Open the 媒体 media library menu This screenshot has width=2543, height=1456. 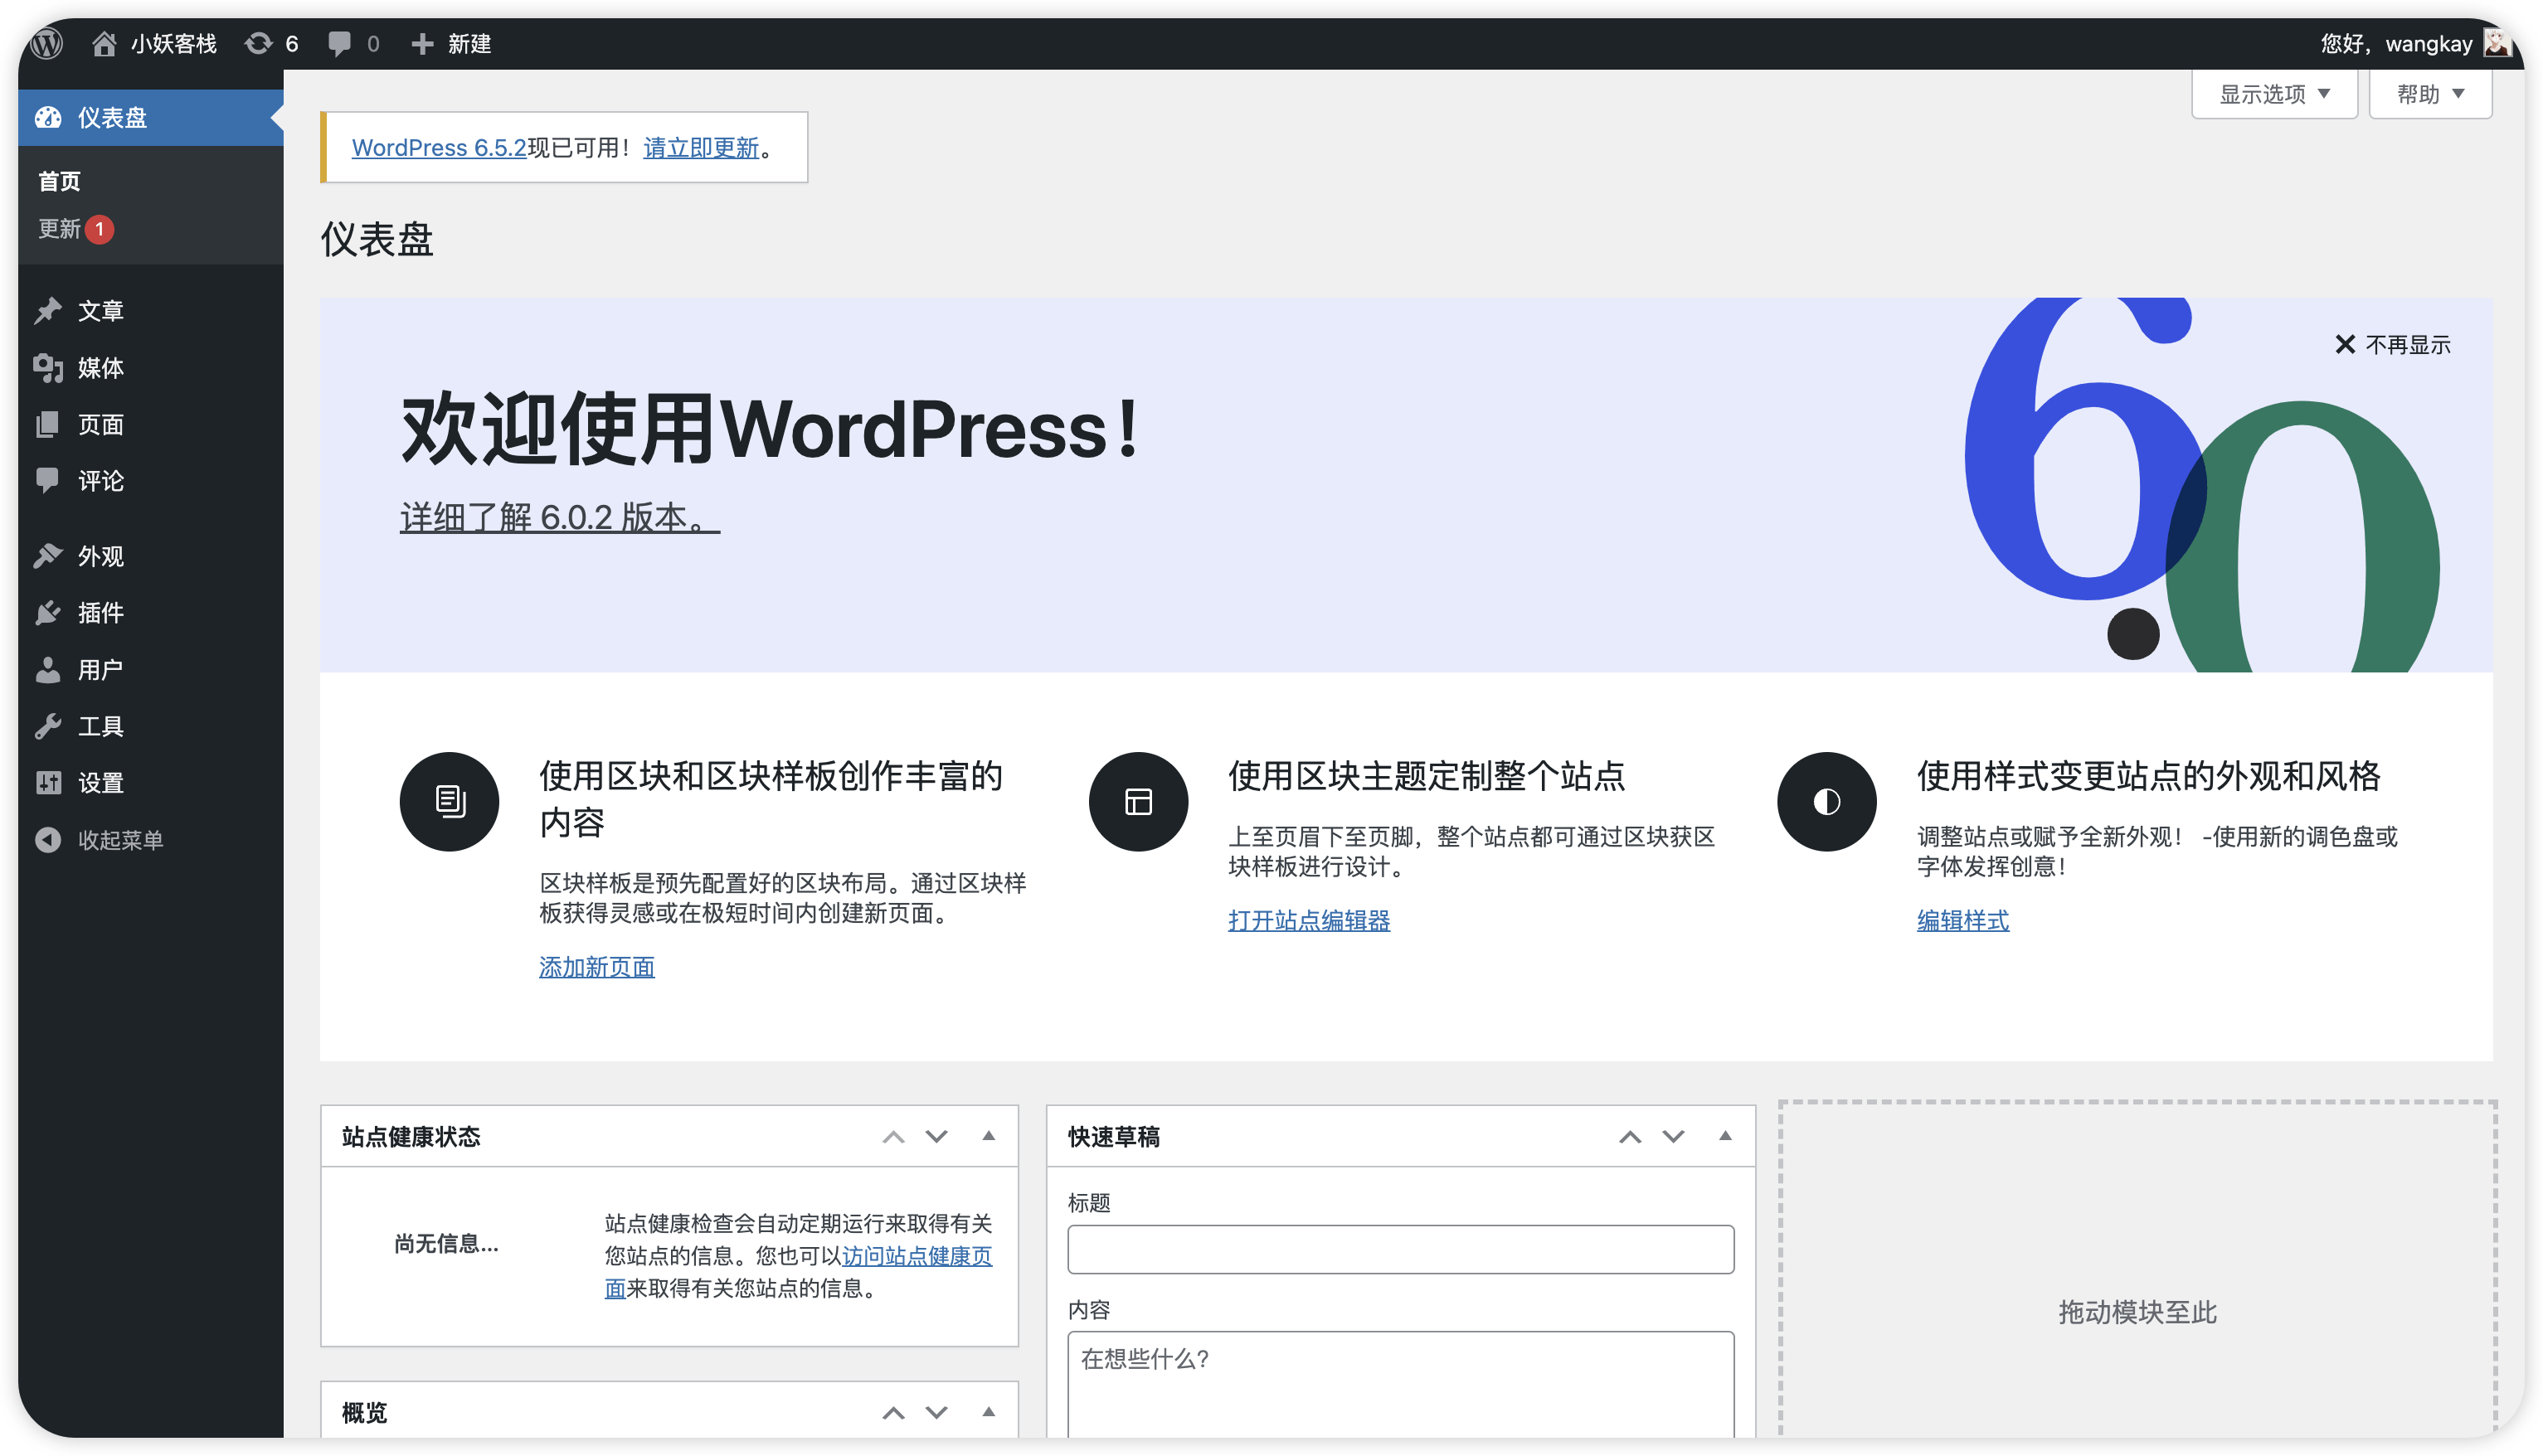[x=100, y=368]
